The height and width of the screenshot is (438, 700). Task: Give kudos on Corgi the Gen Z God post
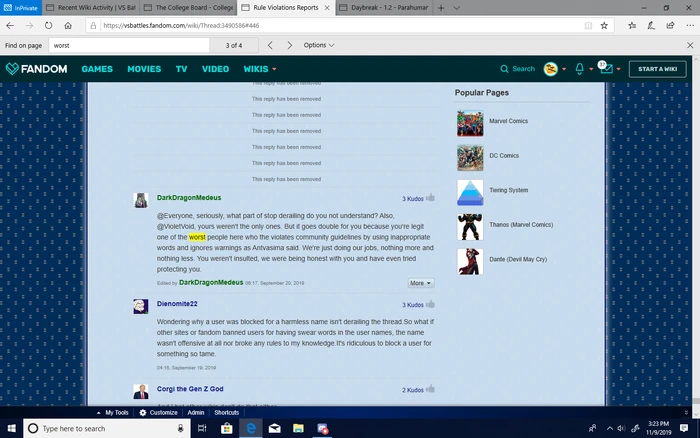click(x=430, y=389)
